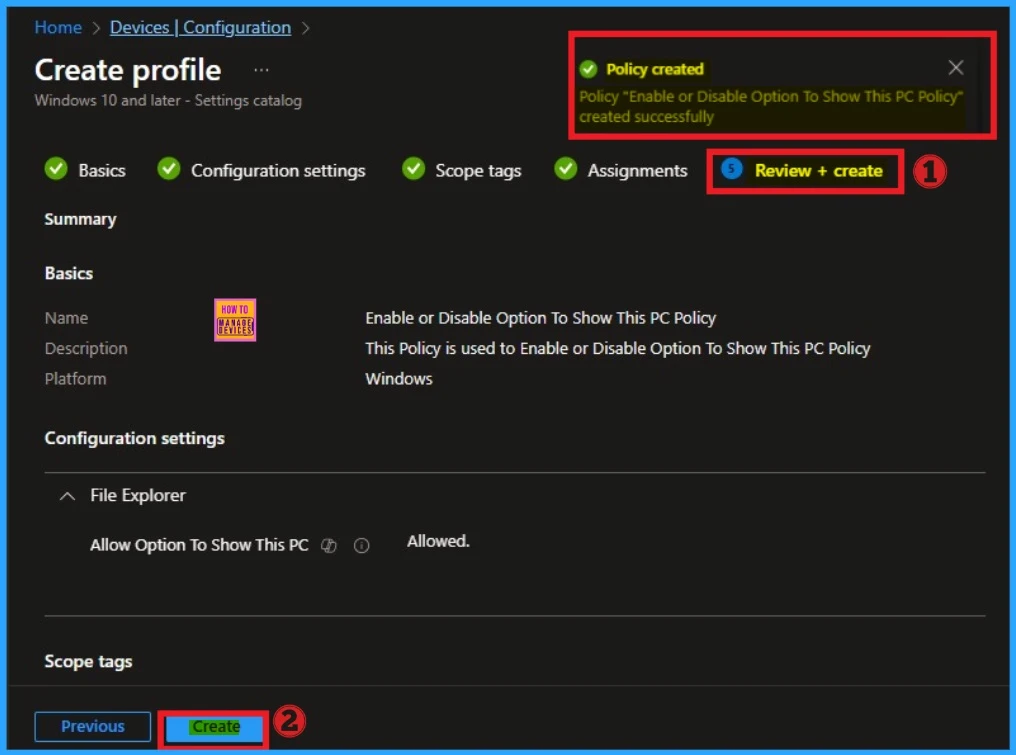Select the Review + create step
Screen dimensions: 1016x755
tap(818, 170)
